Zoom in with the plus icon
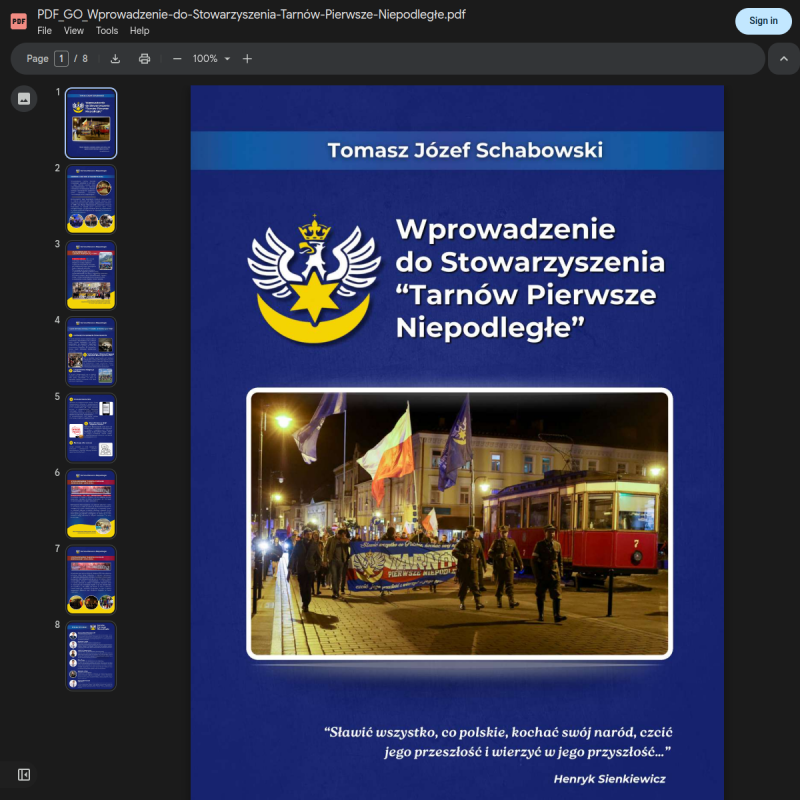 (247, 59)
